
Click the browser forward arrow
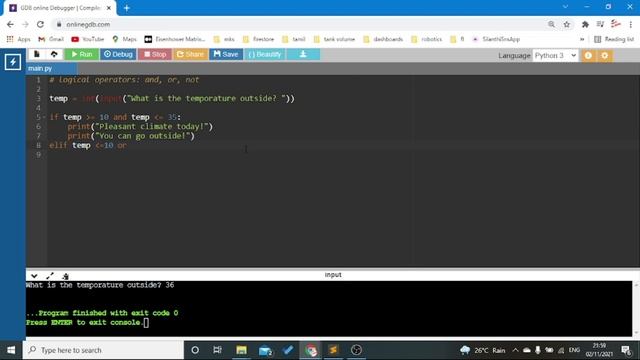25,24
